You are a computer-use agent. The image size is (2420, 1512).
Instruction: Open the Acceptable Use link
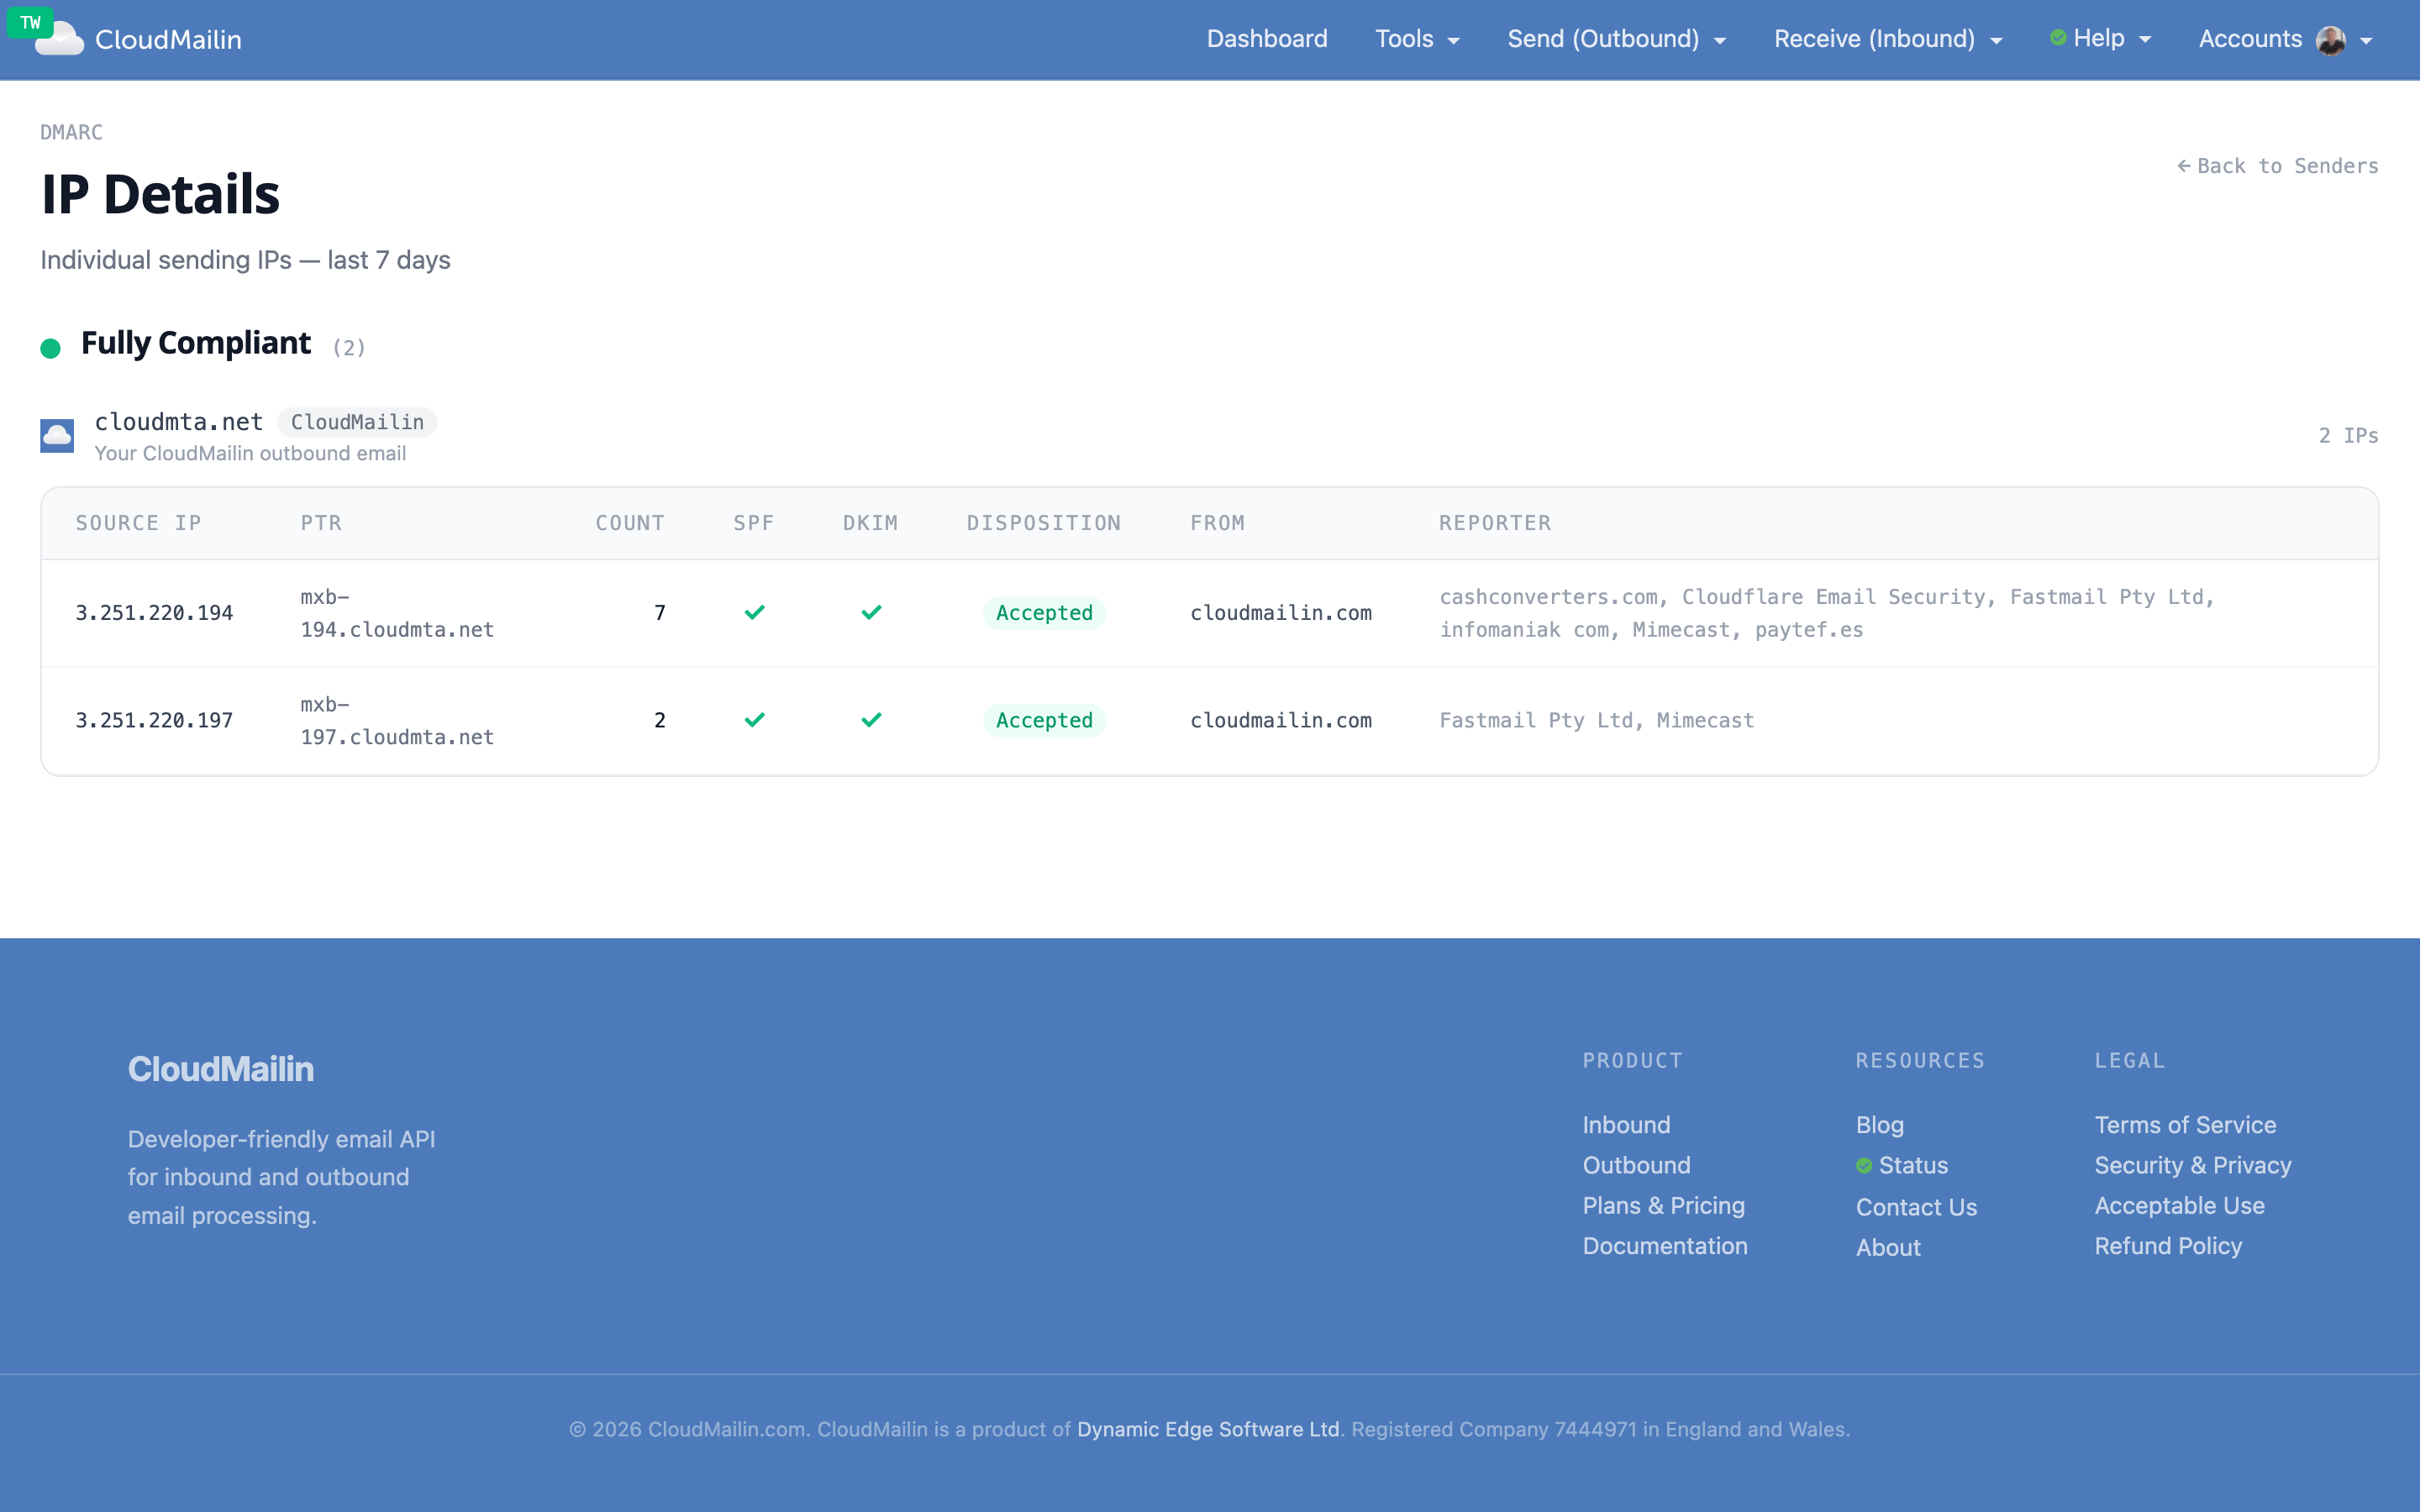(2180, 1206)
